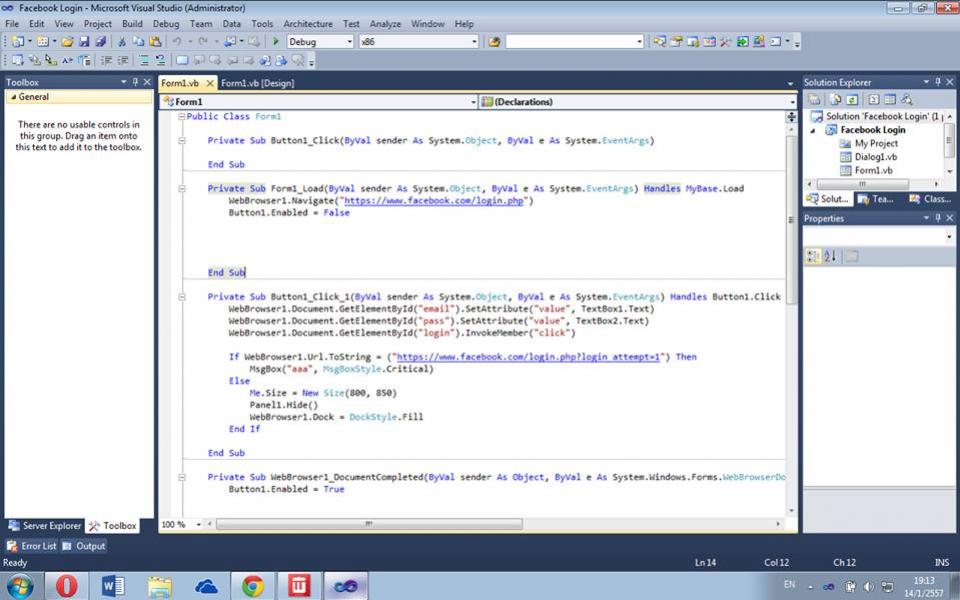The height and width of the screenshot is (600, 960).
Task: Click Solution Explorer View Designer icon
Action: 890,99
